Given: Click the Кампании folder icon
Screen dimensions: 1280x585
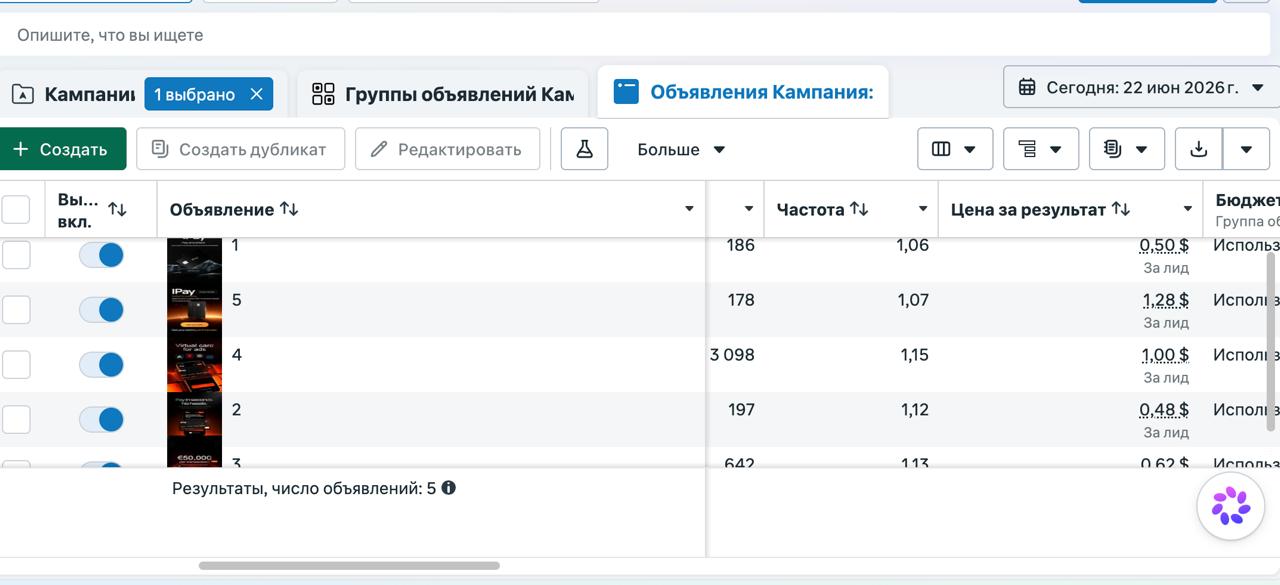Looking at the screenshot, I should tap(22, 94).
